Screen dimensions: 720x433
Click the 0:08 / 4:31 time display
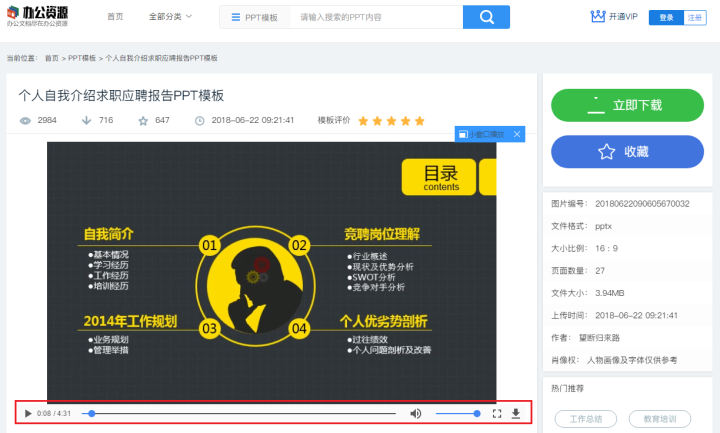[x=54, y=413]
